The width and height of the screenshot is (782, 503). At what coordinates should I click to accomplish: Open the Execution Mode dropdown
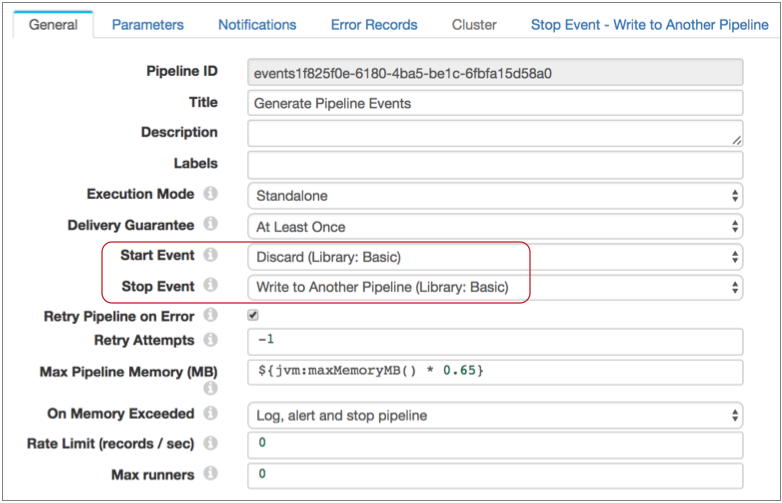494,196
